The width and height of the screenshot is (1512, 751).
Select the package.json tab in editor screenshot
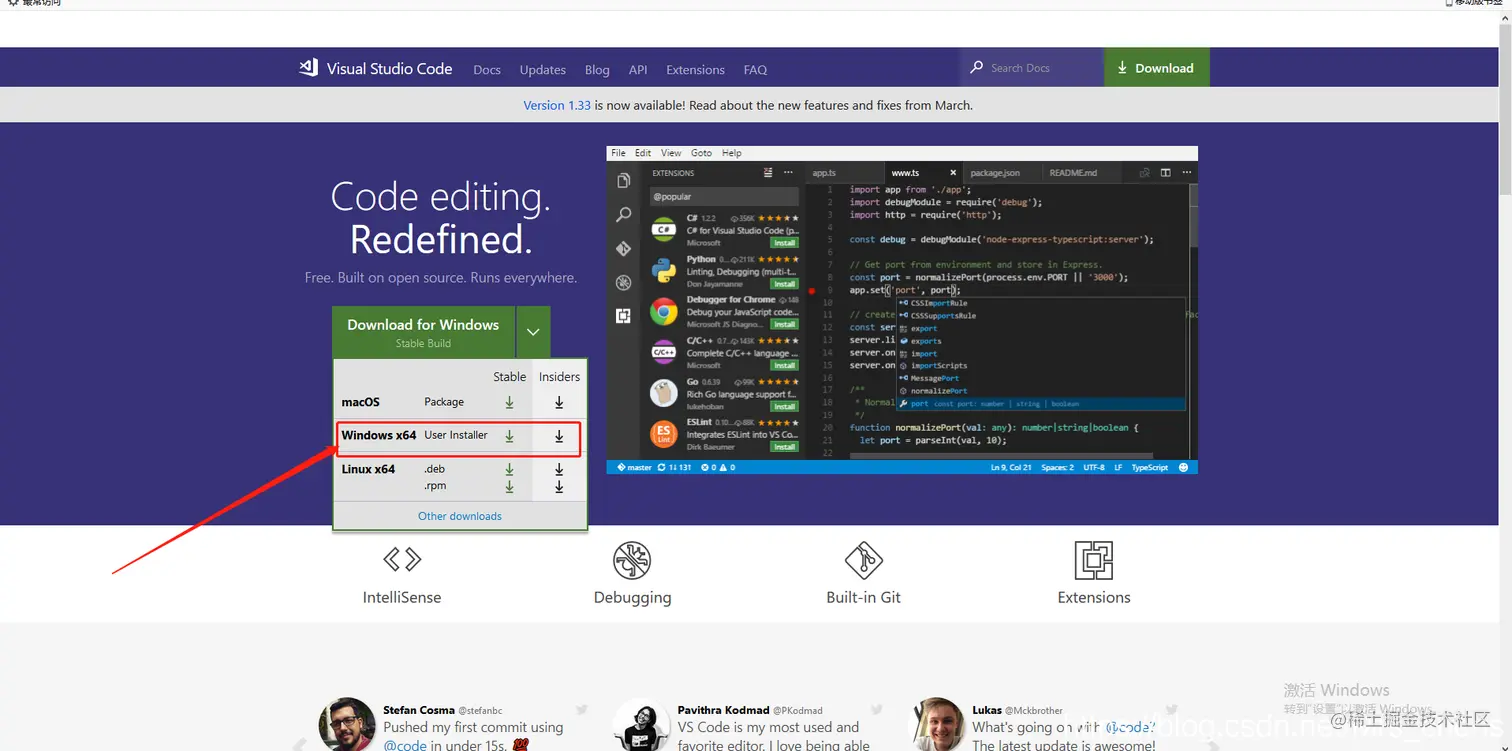994,173
